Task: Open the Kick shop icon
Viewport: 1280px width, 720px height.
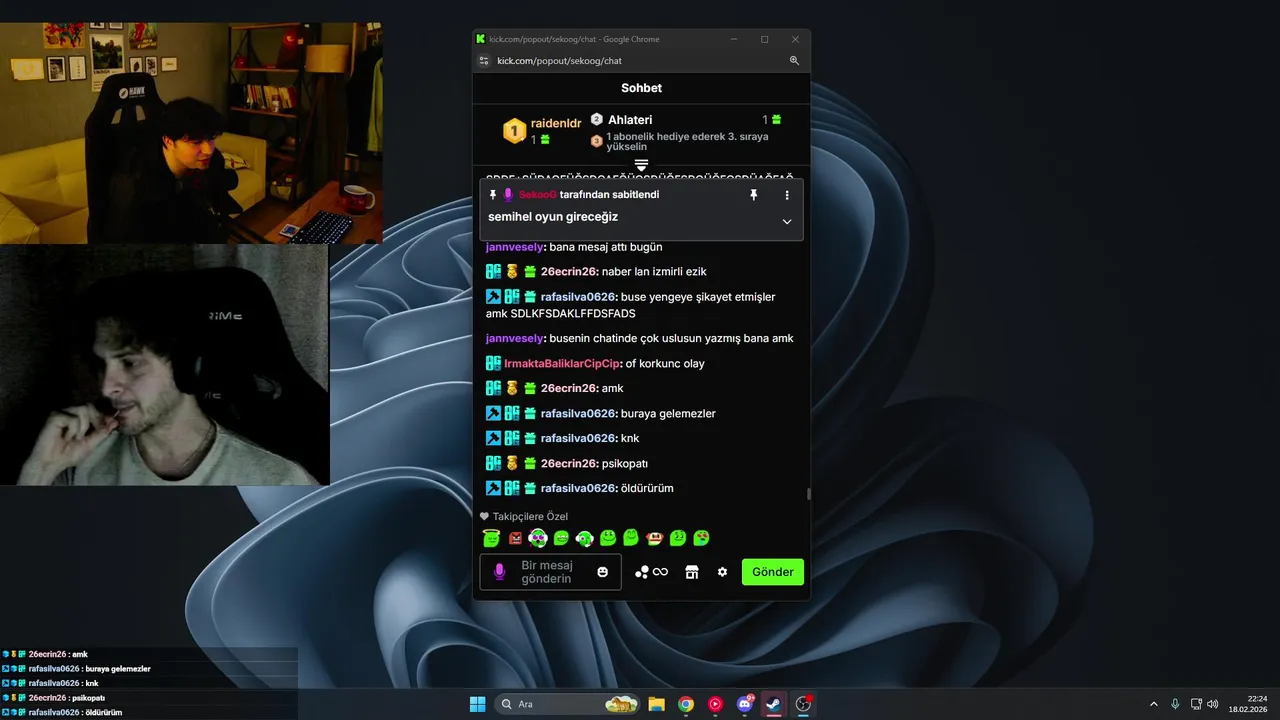Action: point(691,572)
